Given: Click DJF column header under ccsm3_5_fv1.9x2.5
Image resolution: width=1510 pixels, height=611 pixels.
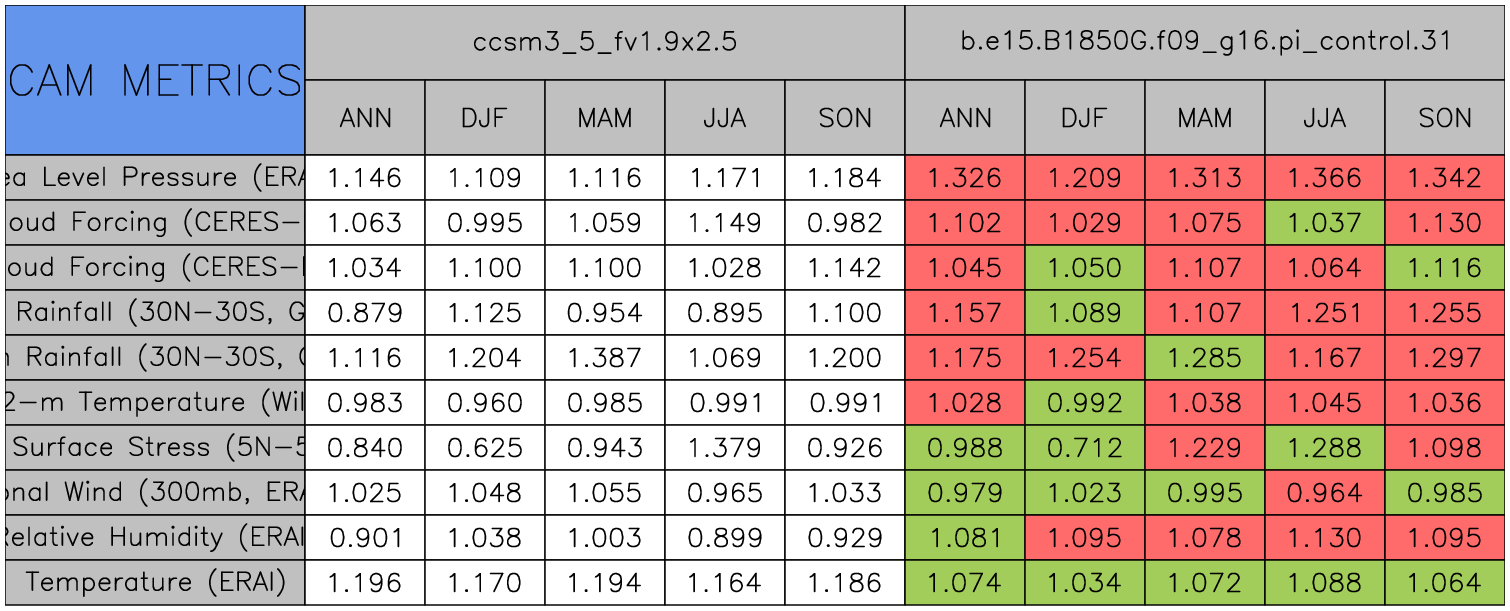Looking at the screenshot, I should pyautogui.click(x=485, y=118).
